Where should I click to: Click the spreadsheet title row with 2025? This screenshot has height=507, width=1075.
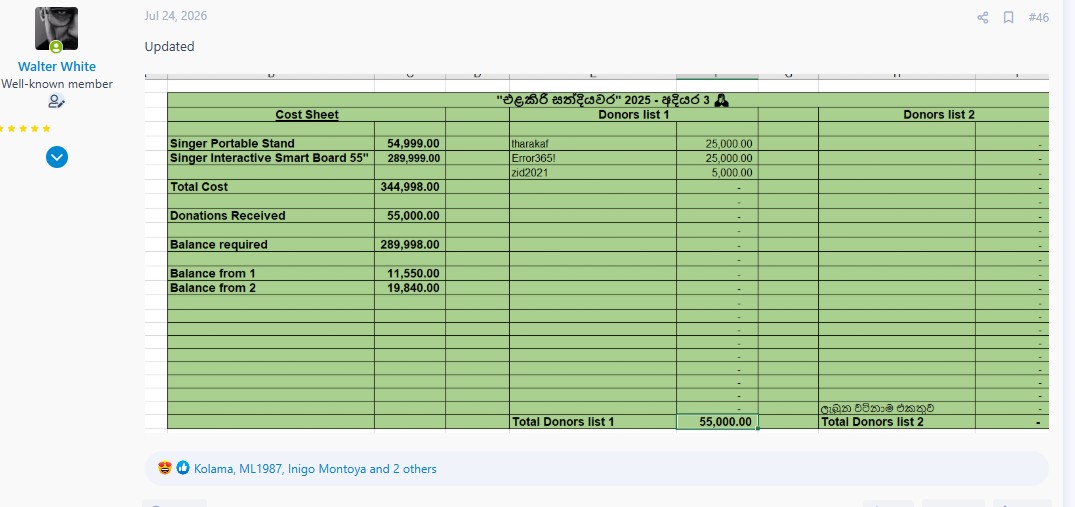[x=608, y=100]
